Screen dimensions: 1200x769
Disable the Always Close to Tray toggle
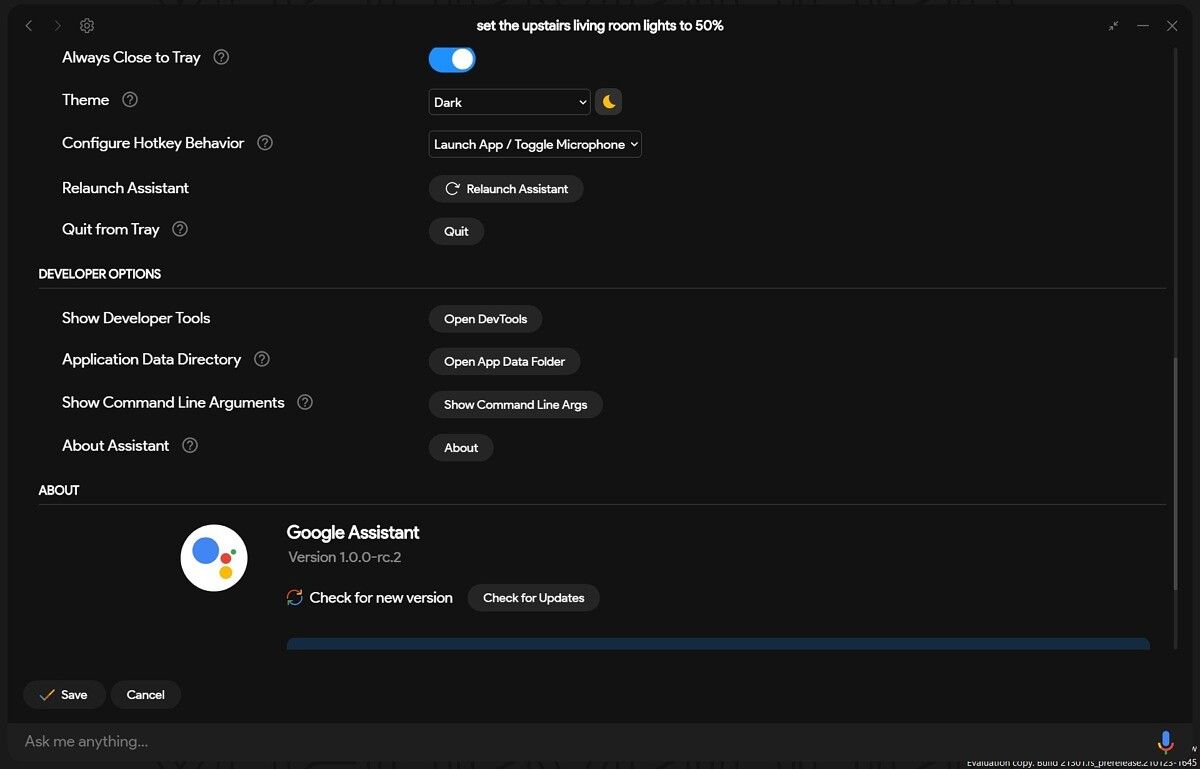[451, 59]
